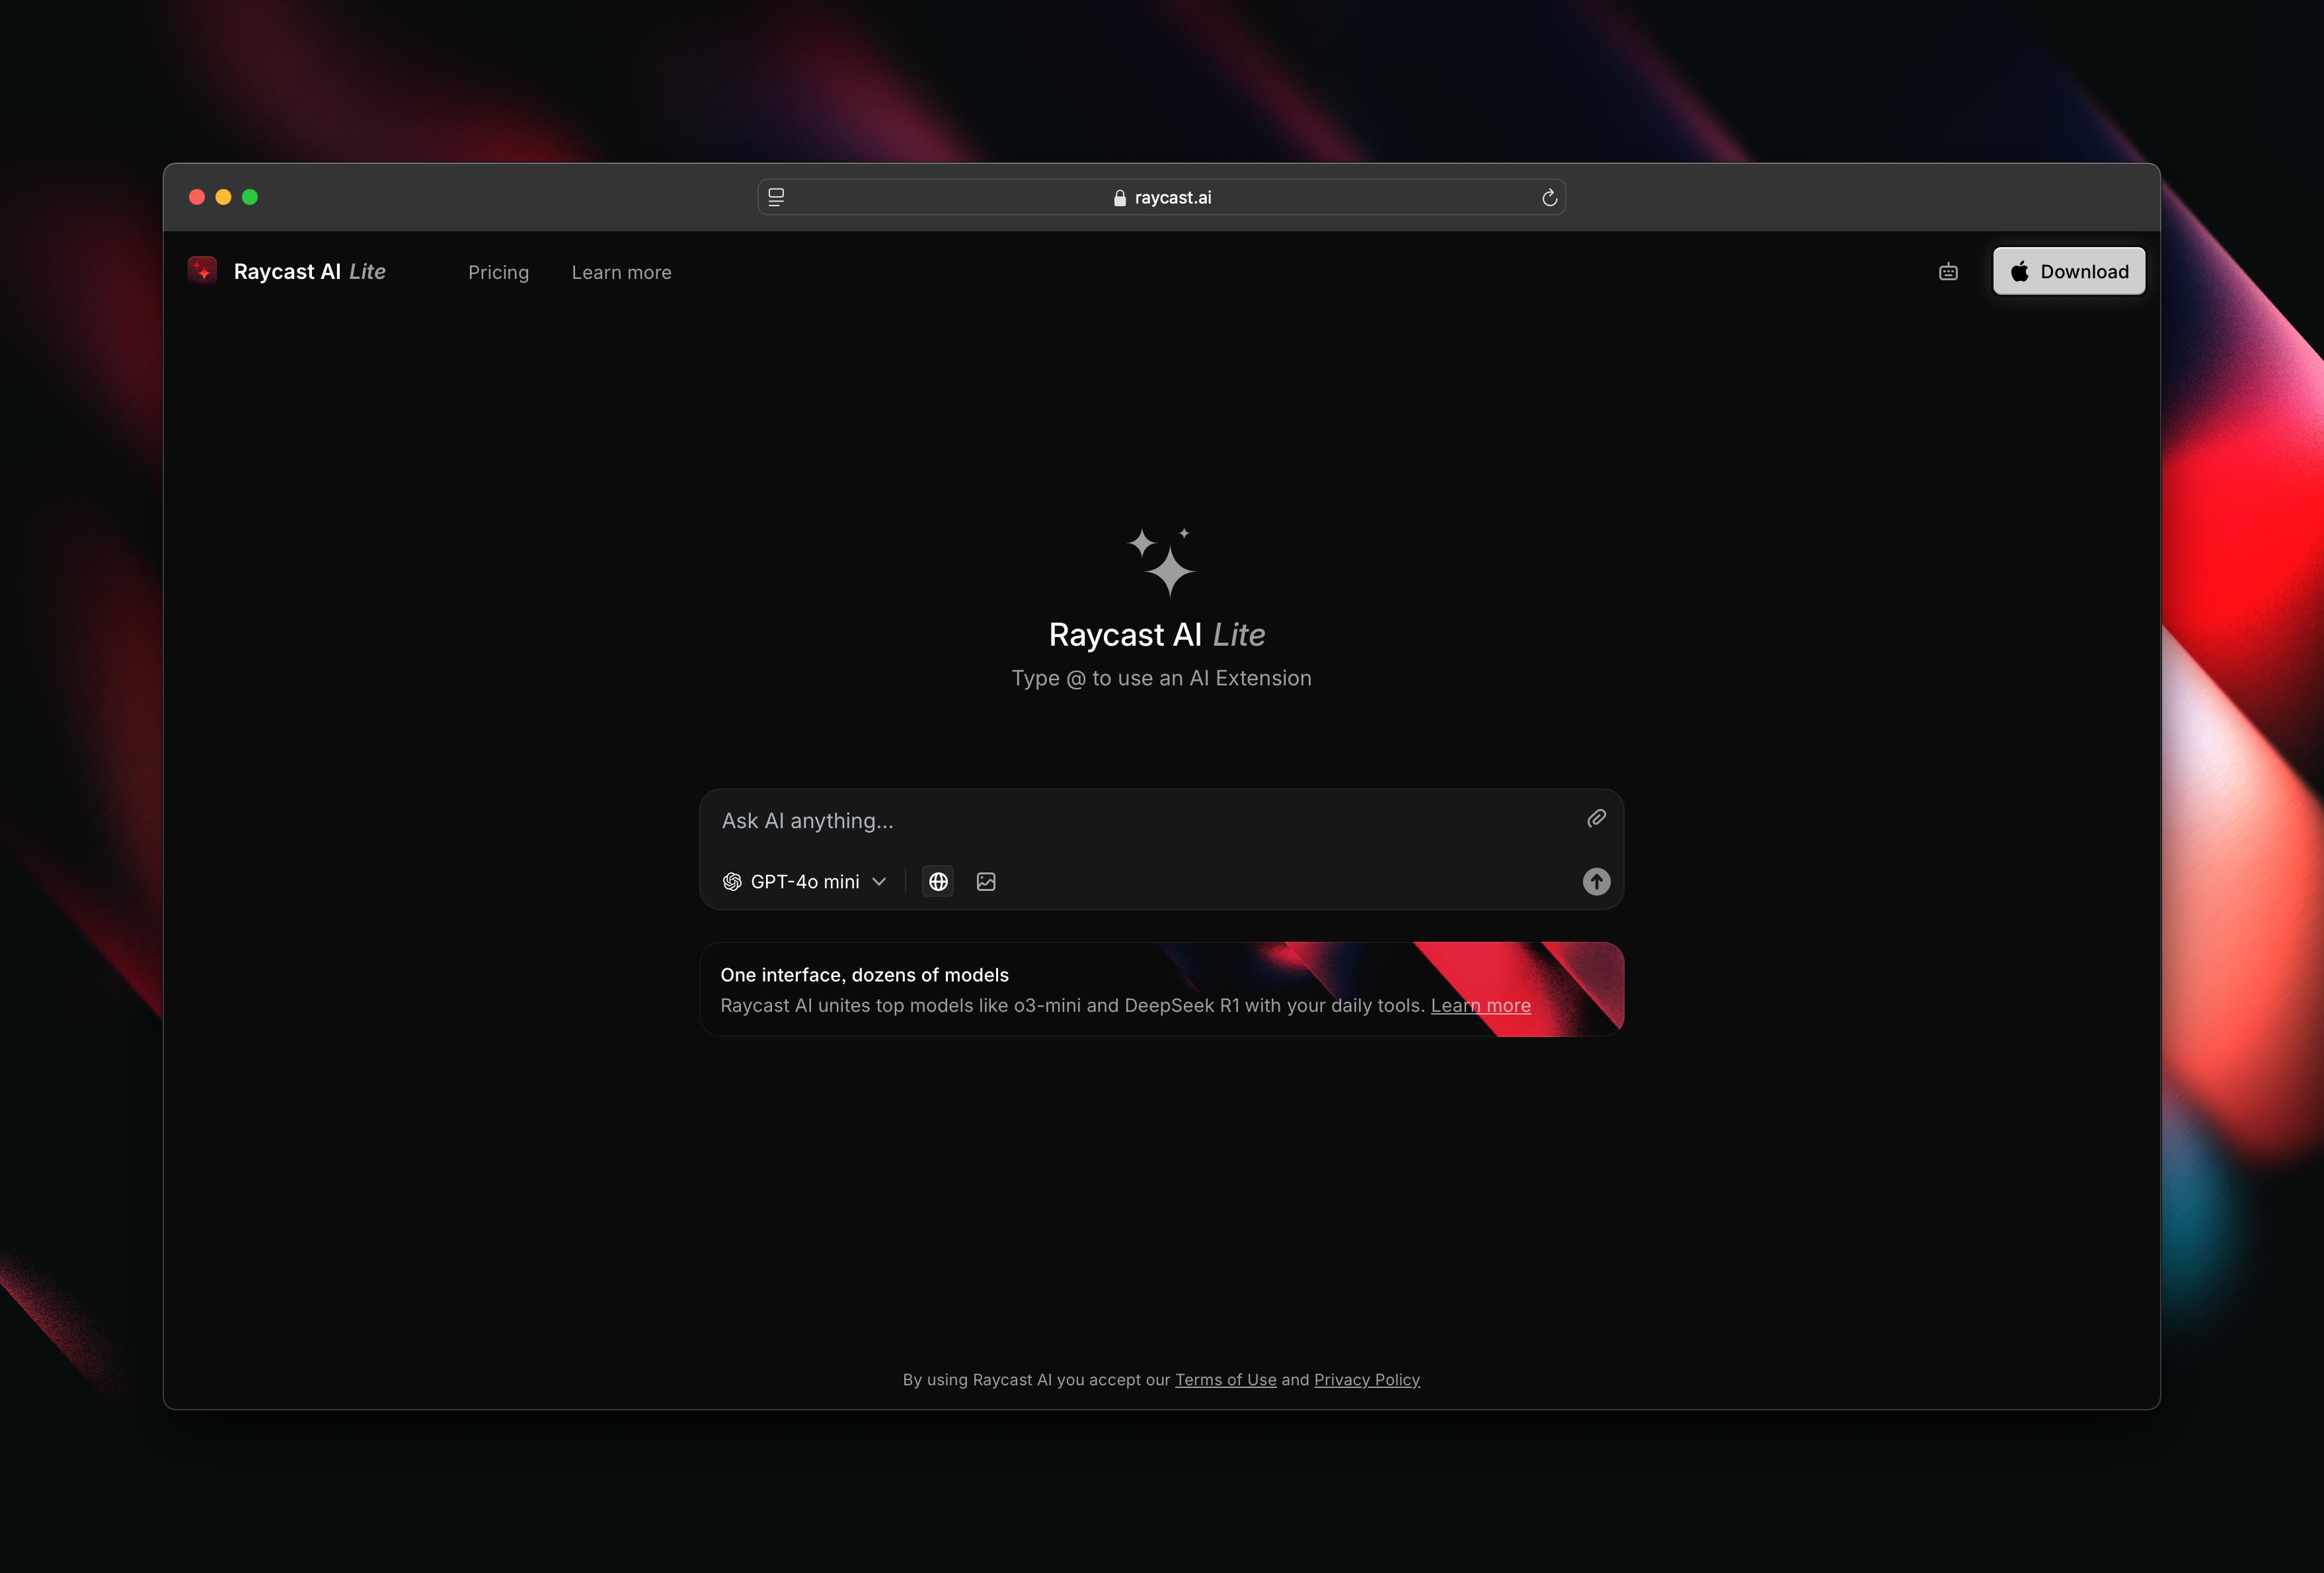This screenshot has width=2324, height=1573.
Task: Toggle web search globe button
Action: pos(938,881)
